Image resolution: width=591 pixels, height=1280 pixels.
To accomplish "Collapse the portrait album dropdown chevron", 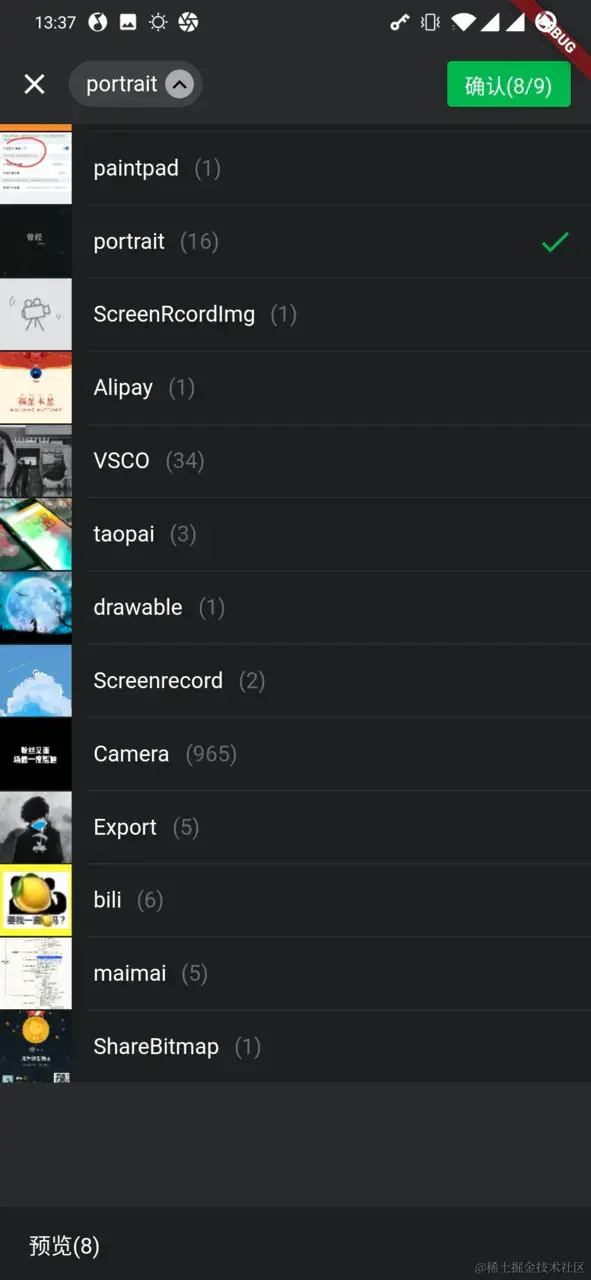I will pyautogui.click(x=179, y=85).
